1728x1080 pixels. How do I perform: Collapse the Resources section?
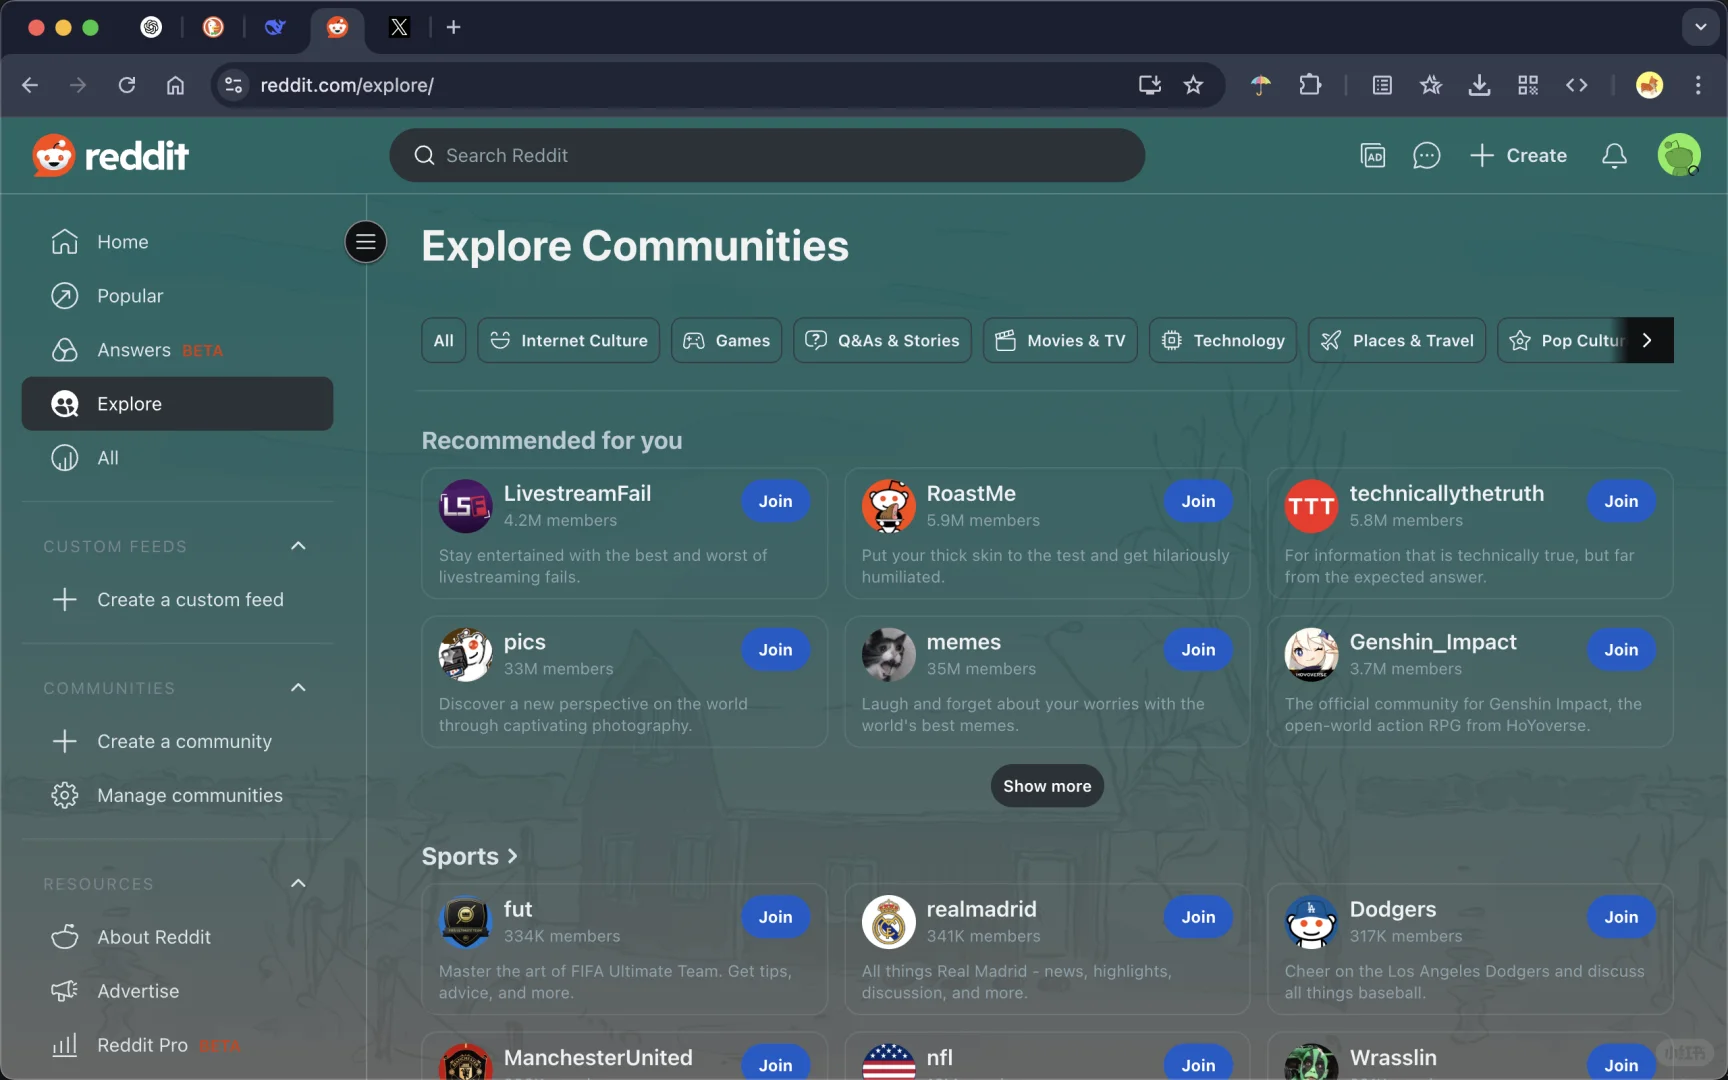click(x=298, y=884)
